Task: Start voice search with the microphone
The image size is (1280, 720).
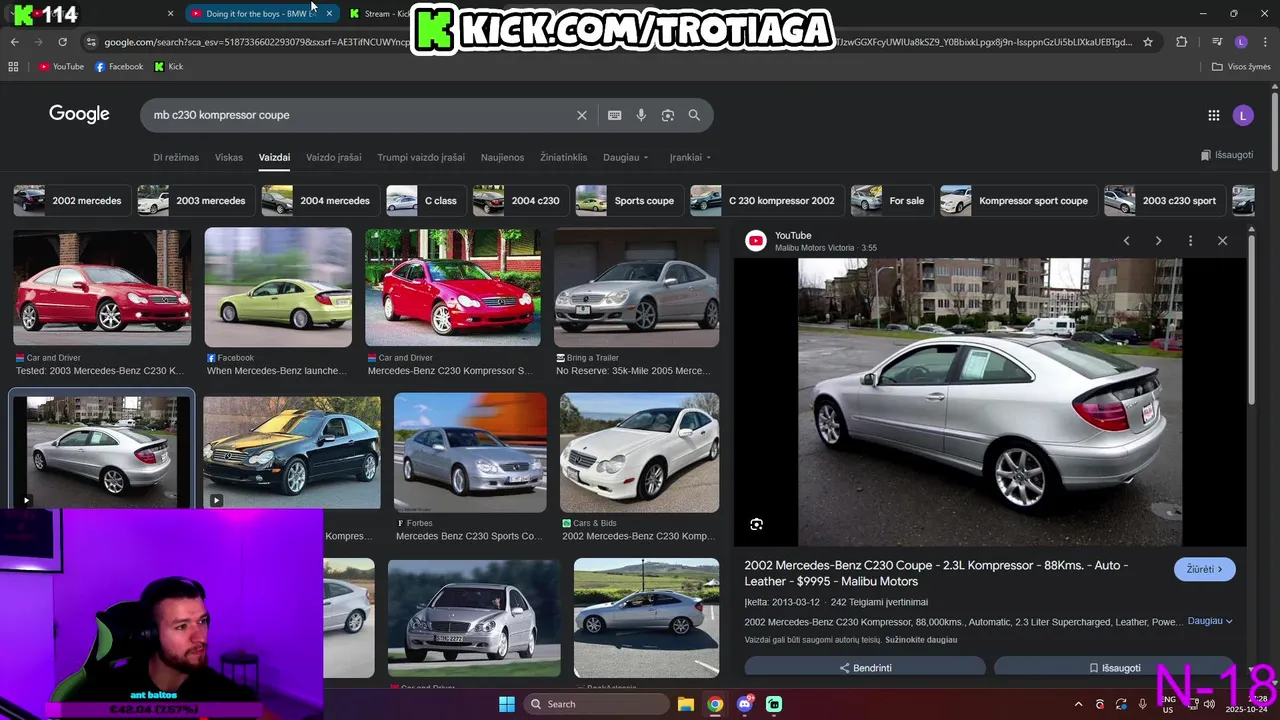Action: tap(641, 115)
